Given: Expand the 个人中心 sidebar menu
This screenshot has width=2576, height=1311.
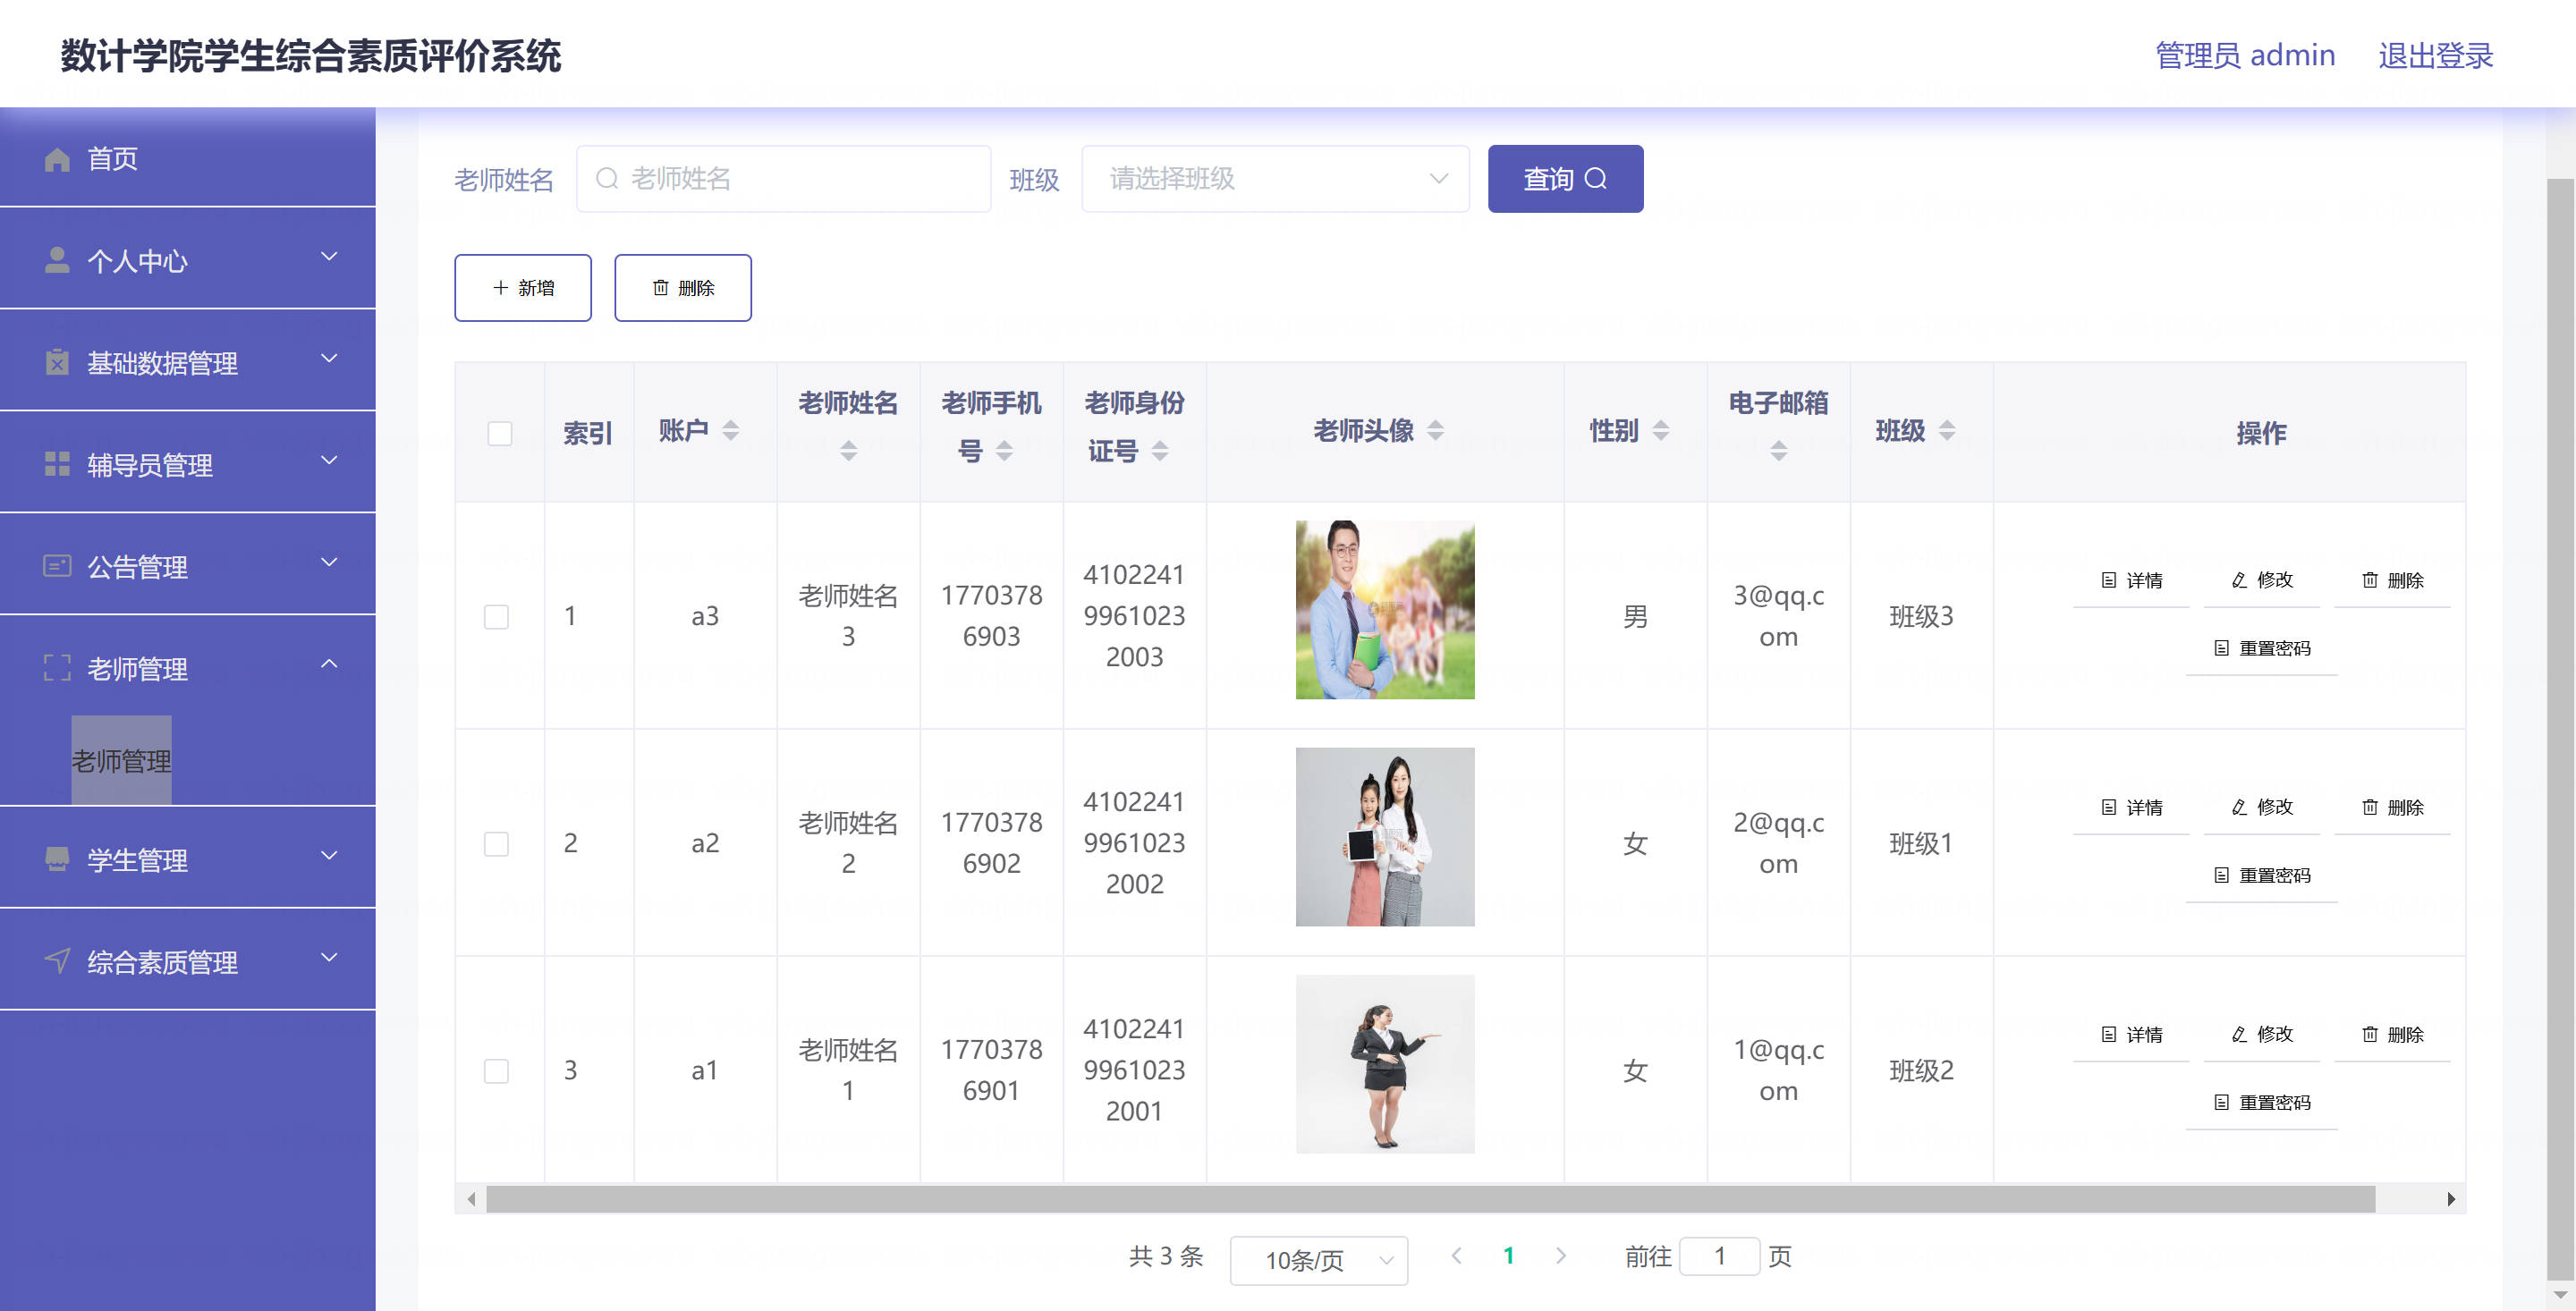Looking at the screenshot, I should pos(188,259).
